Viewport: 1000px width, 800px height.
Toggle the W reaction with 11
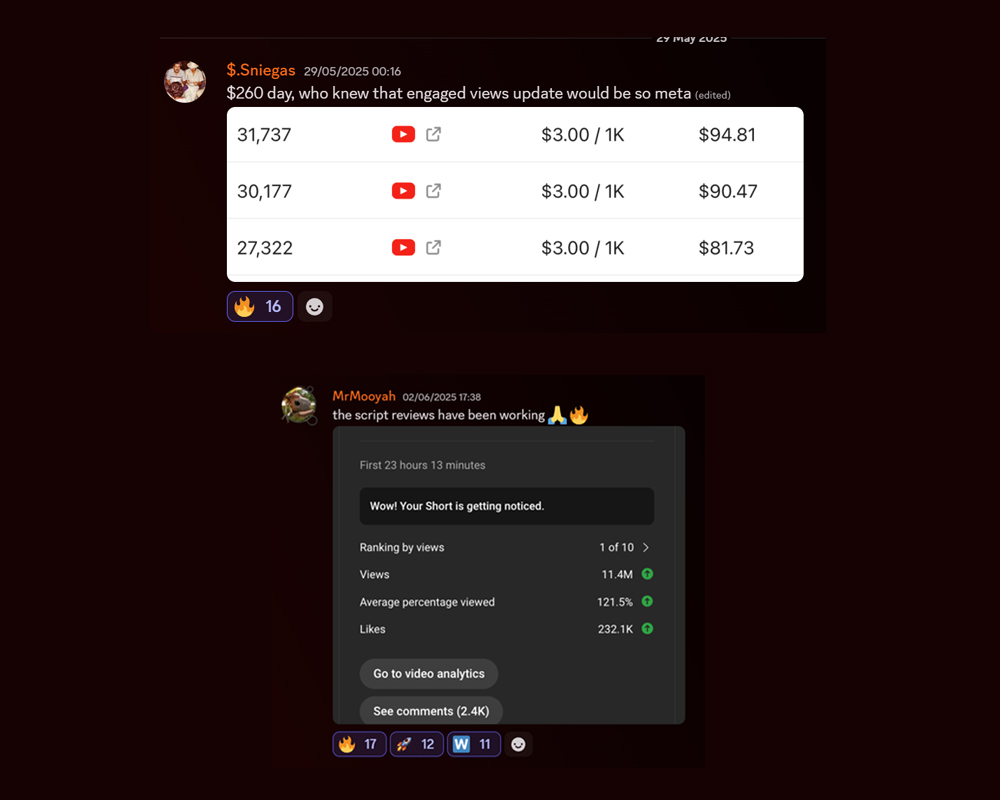tap(473, 744)
